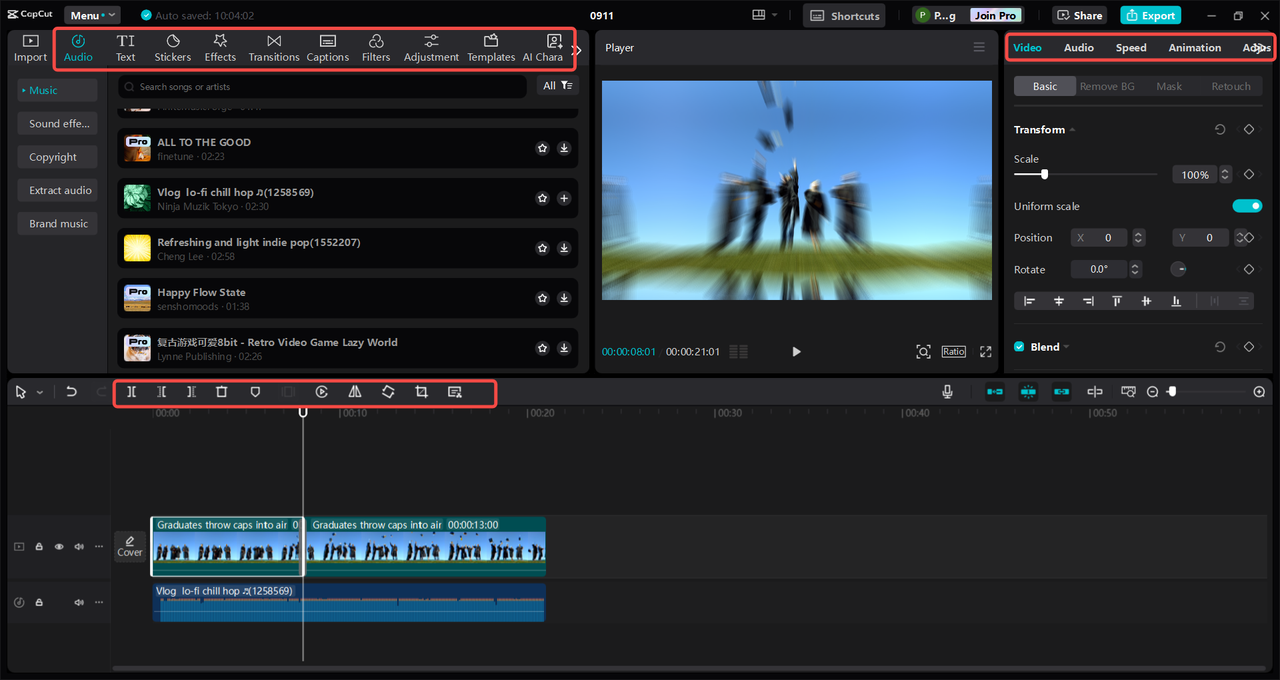Click the Export button

click(x=1150, y=15)
